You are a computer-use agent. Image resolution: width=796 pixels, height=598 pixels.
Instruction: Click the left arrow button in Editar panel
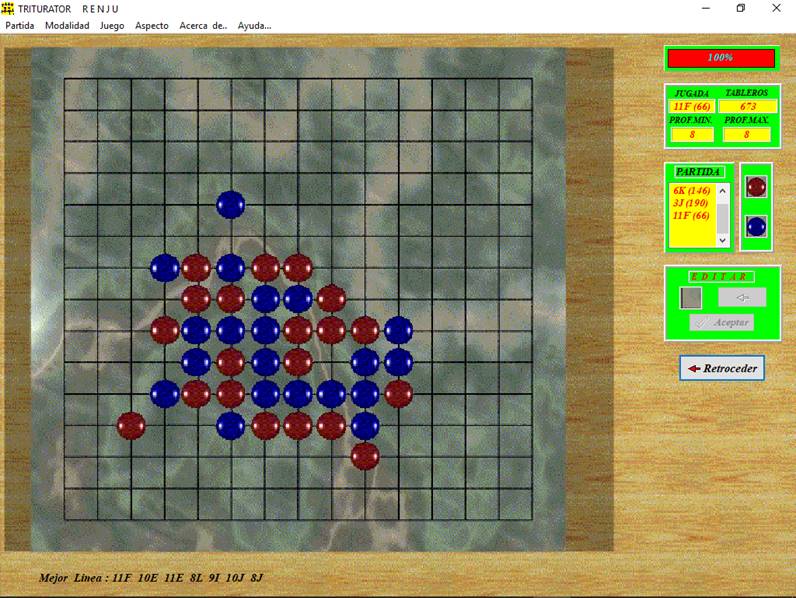click(741, 297)
